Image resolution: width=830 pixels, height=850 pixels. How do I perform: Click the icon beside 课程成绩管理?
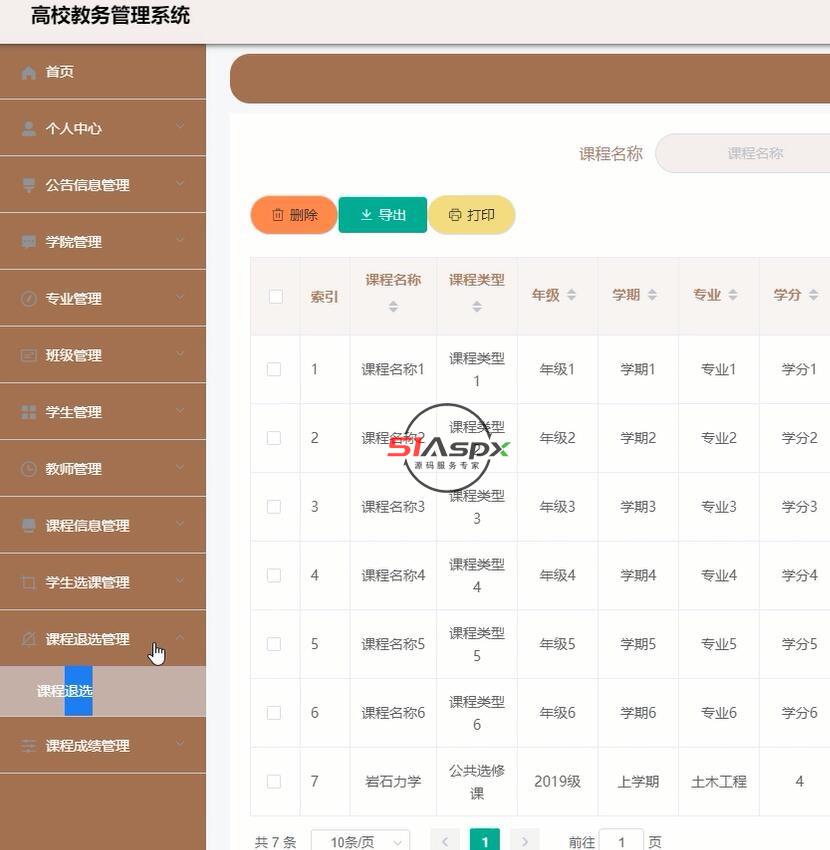pyautogui.click(x=29, y=746)
